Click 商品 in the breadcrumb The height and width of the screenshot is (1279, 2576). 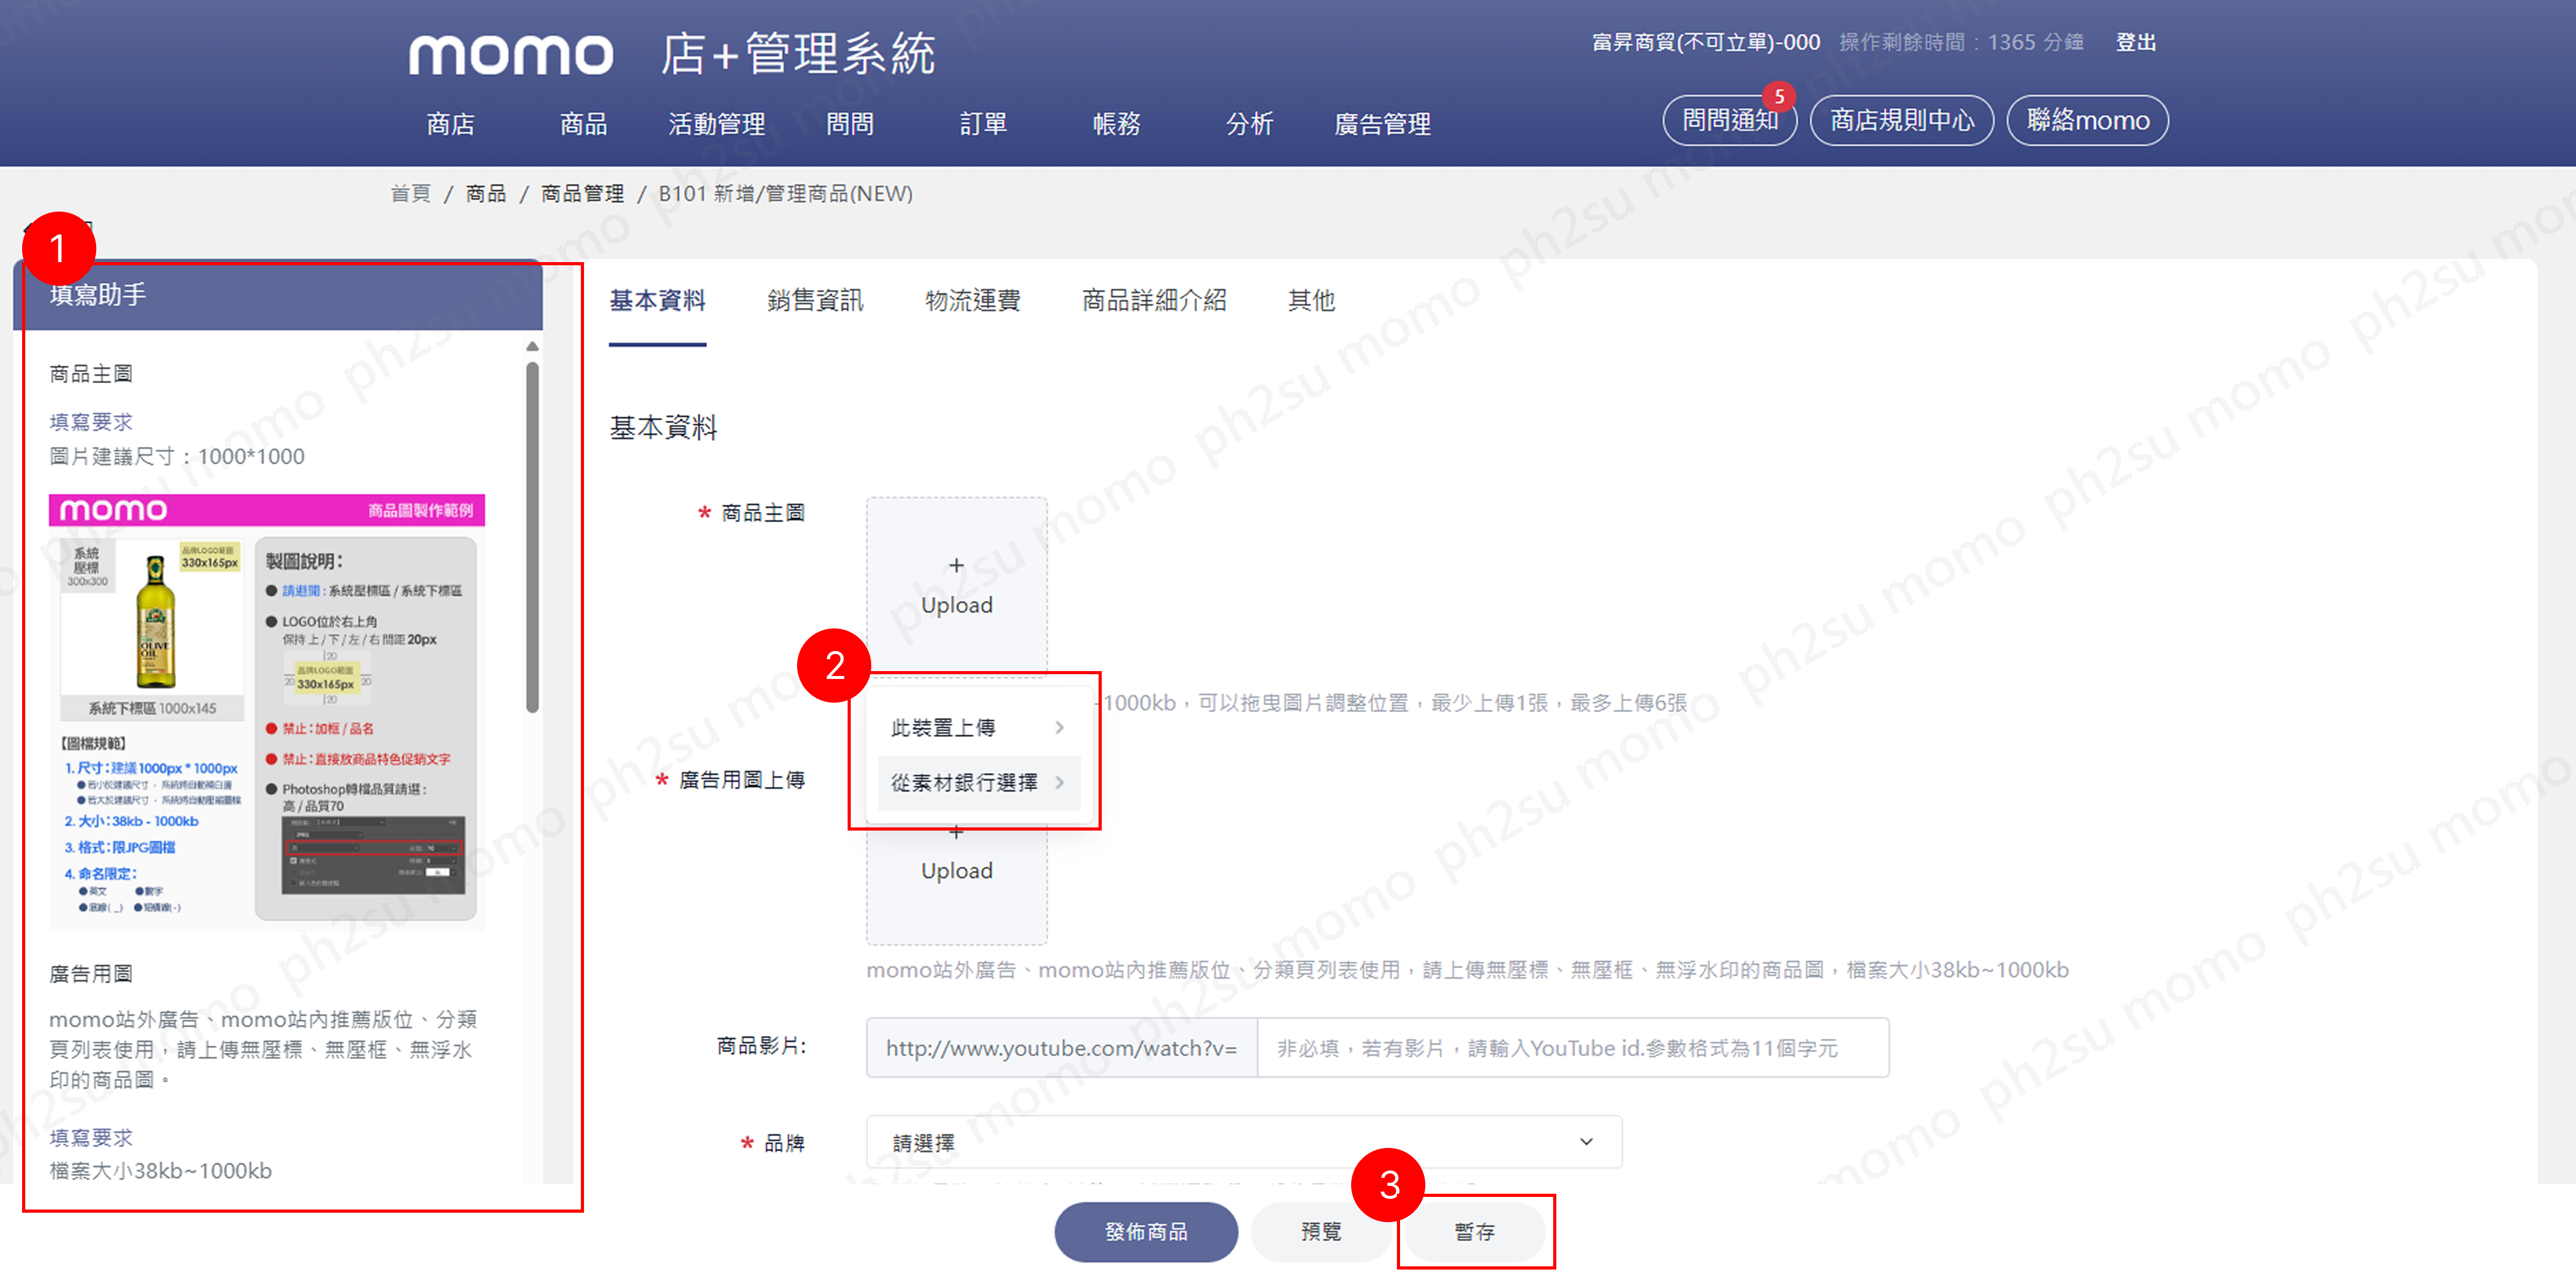coord(486,193)
